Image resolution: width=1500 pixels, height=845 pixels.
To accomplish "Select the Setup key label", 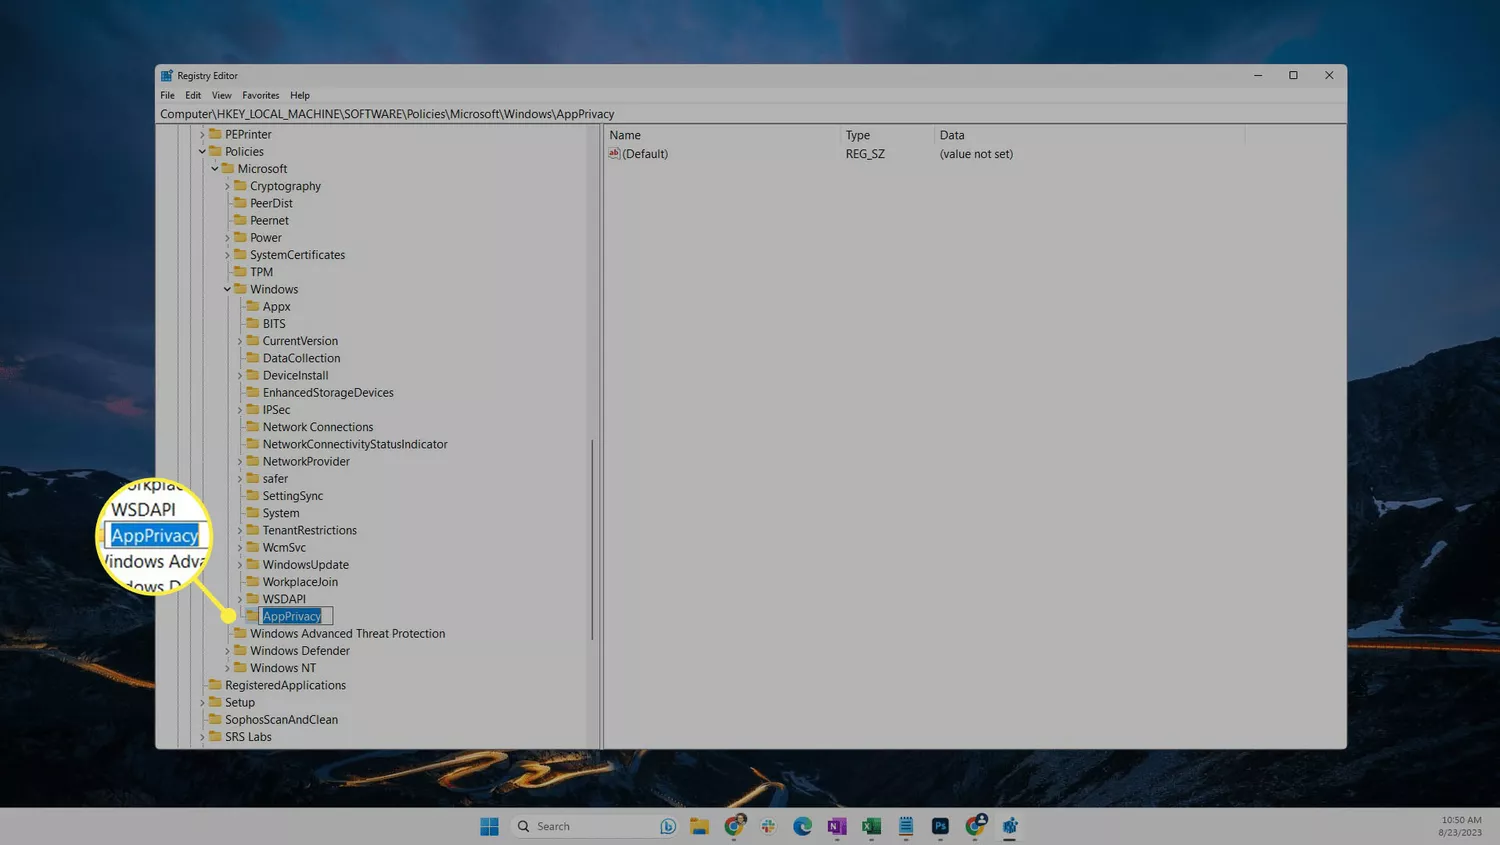I will click(x=240, y=702).
